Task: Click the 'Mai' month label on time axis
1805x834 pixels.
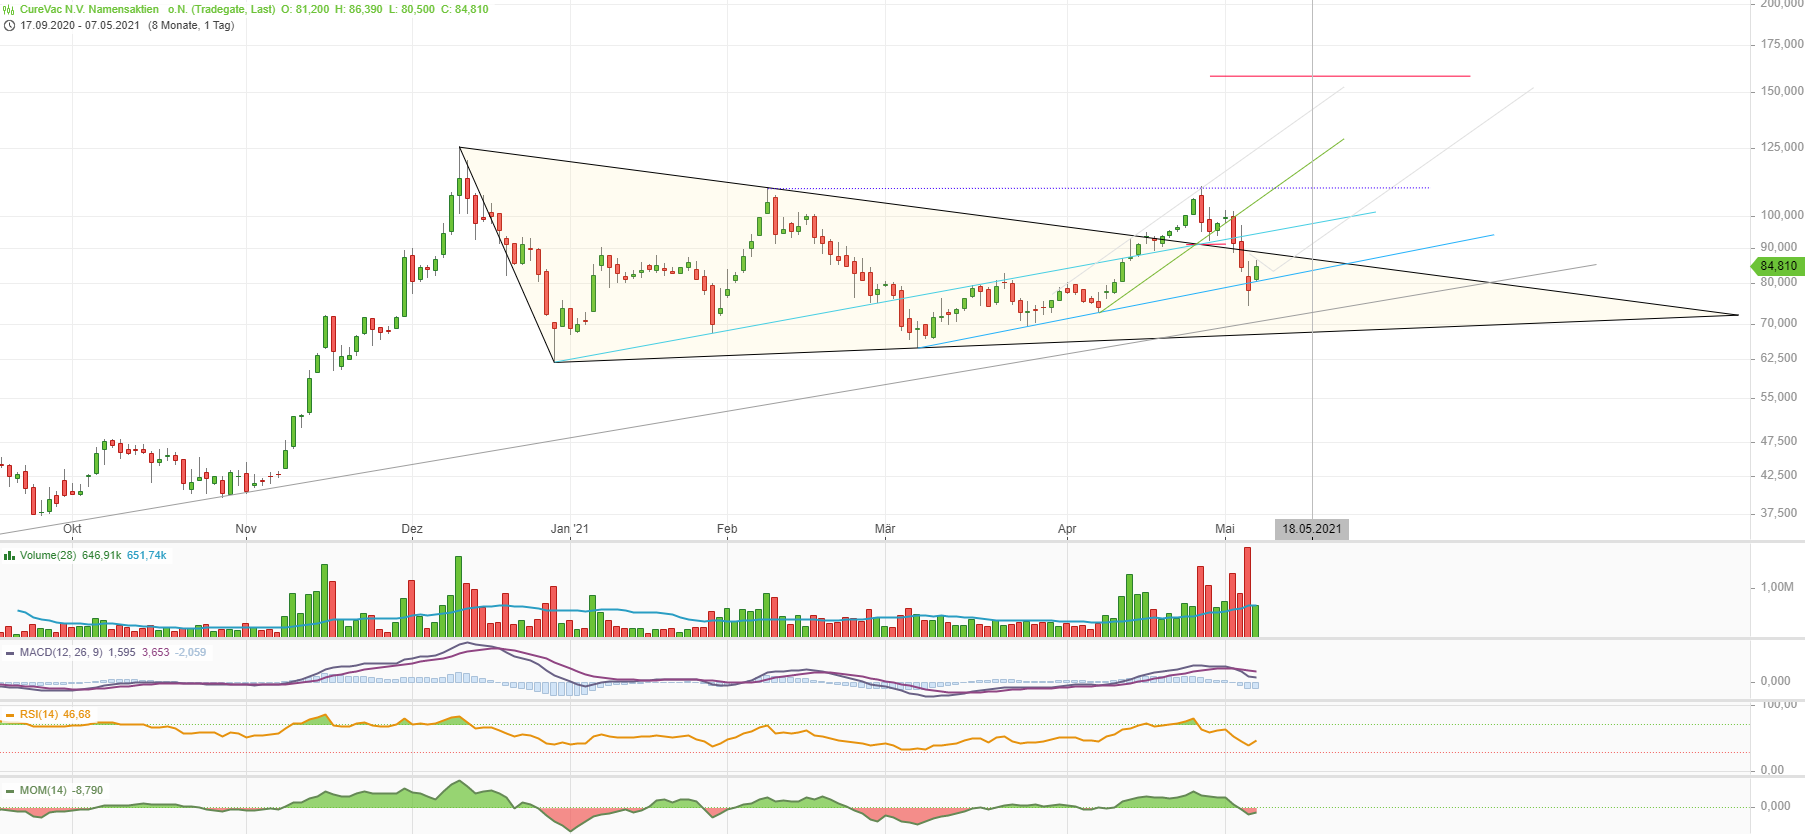Action: coord(1225,529)
